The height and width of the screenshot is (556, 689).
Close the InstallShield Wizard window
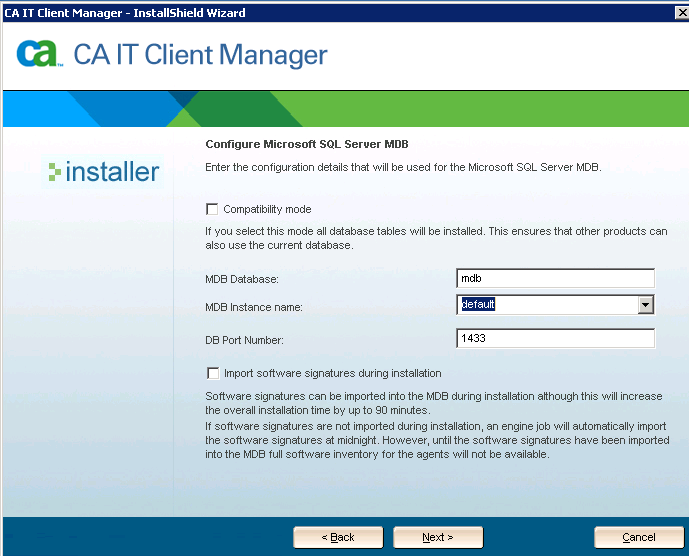click(x=682, y=13)
